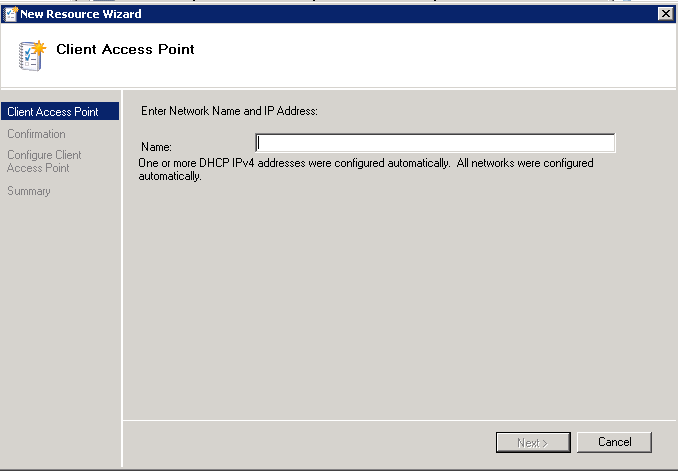Open the Configure Client Access Point step
This screenshot has height=471, width=678.
(x=44, y=161)
